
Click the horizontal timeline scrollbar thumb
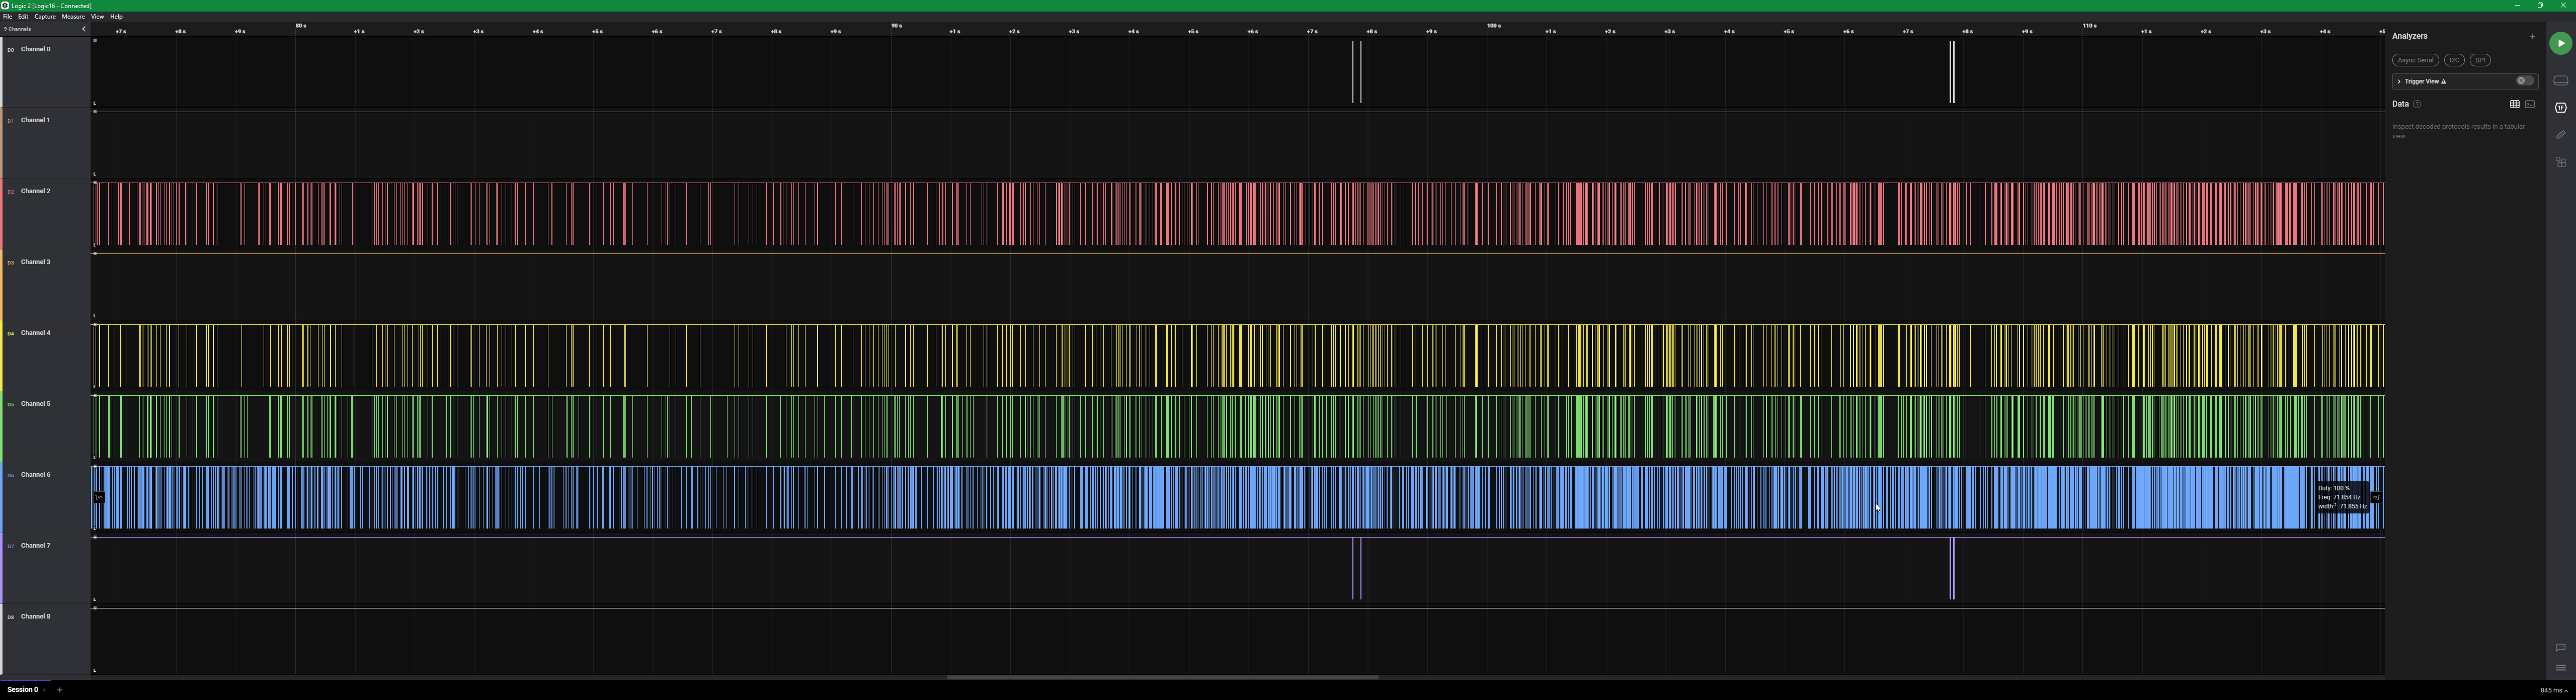(1162, 678)
